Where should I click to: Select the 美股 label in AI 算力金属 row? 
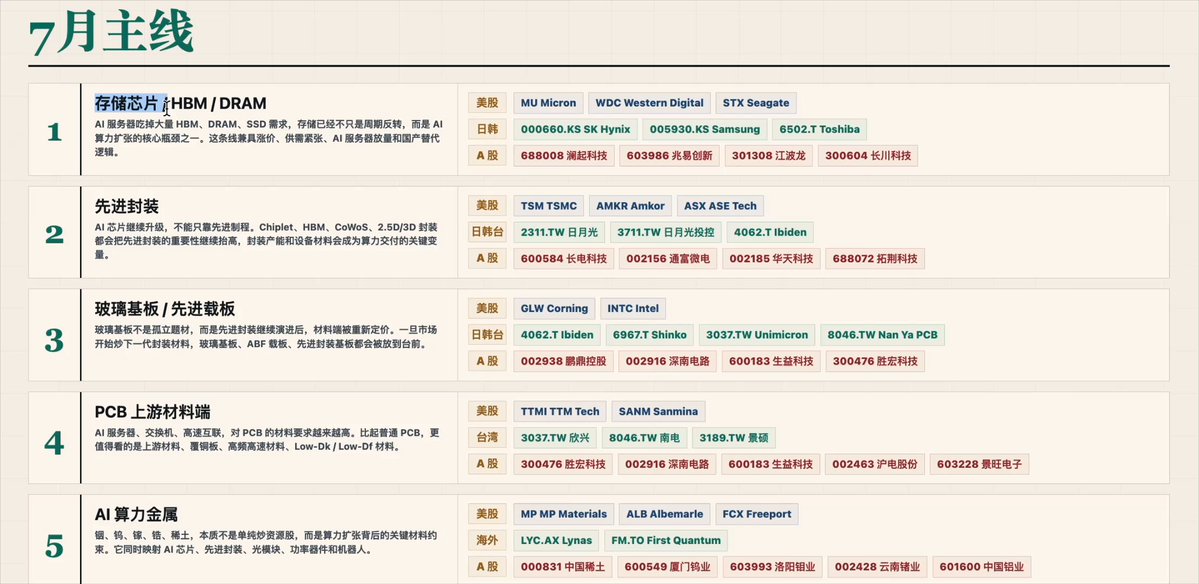[x=487, y=514]
